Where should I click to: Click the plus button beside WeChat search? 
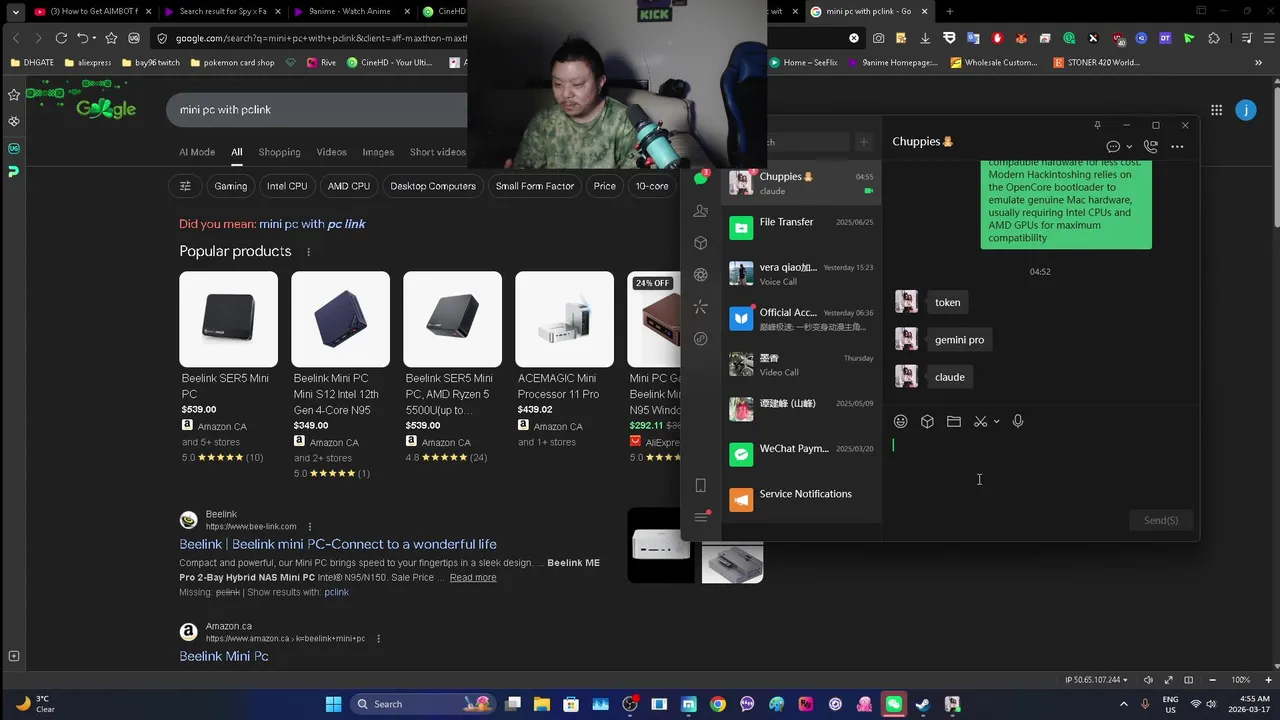point(864,142)
